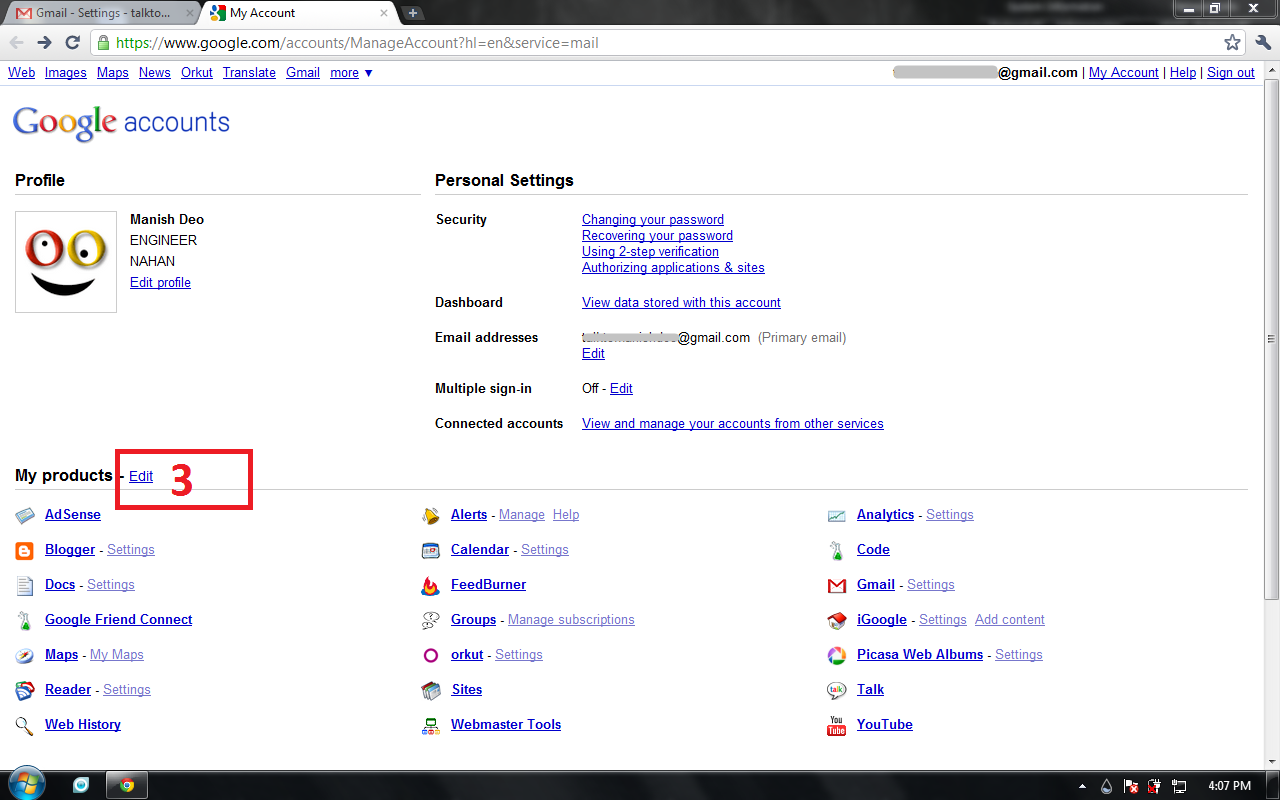1280x800 pixels.
Task: Open the Chrome wrench menu
Action: pyautogui.click(x=1263, y=43)
